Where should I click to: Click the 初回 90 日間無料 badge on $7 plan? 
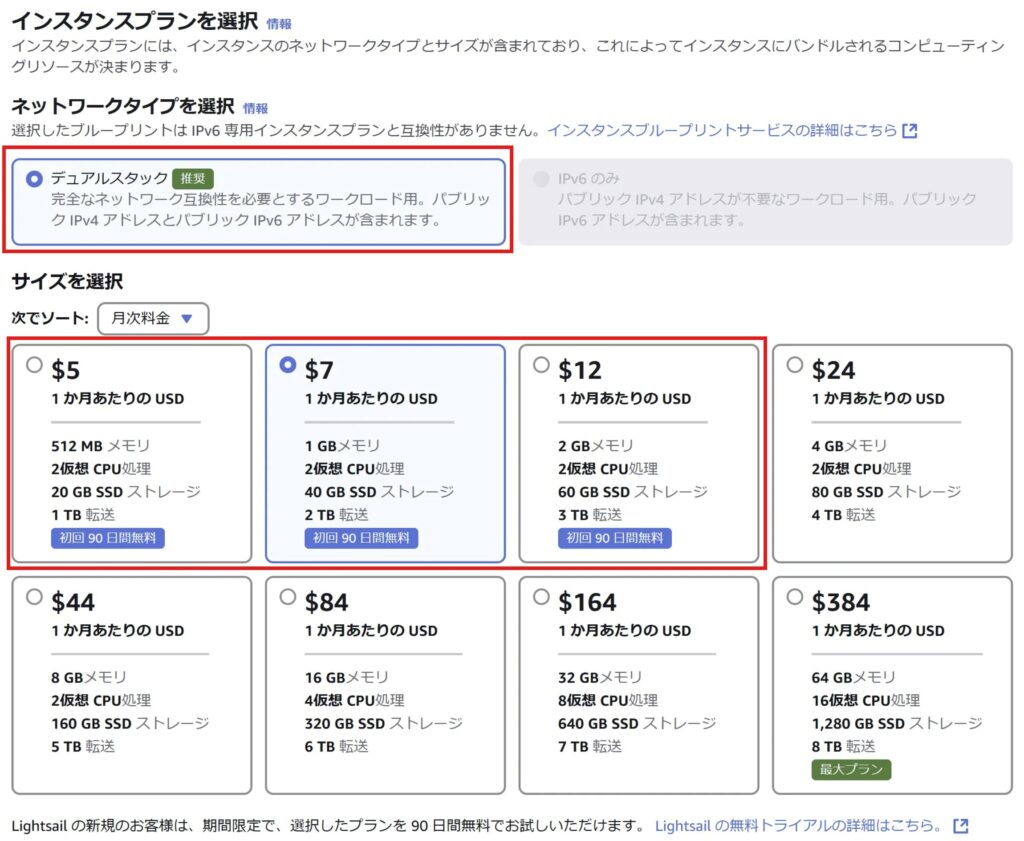[x=361, y=538]
